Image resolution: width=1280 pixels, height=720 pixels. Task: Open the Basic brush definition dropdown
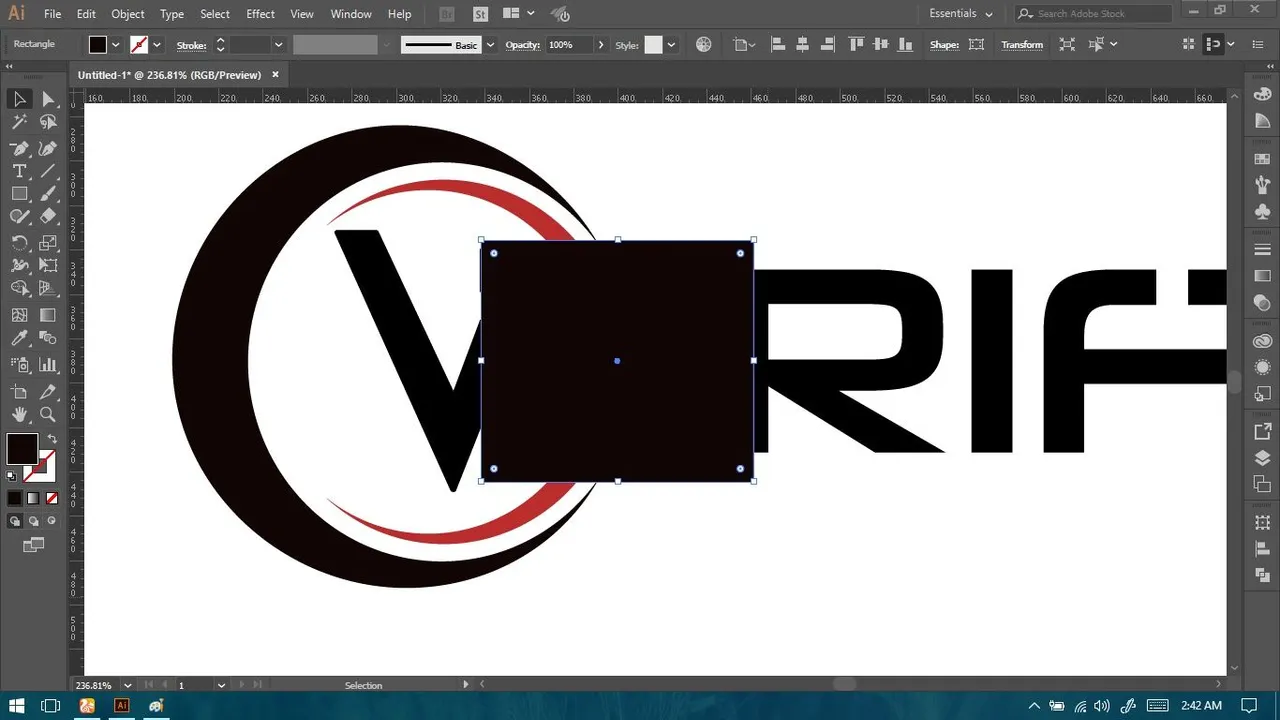pos(490,45)
